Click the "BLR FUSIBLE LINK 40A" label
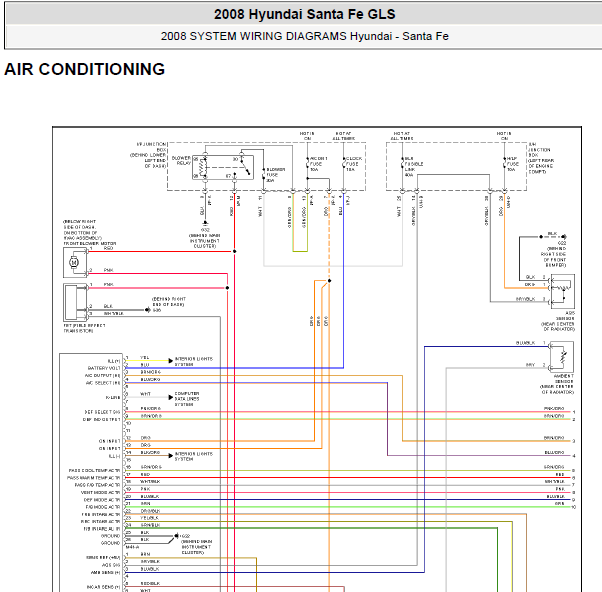 pos(413,167)
